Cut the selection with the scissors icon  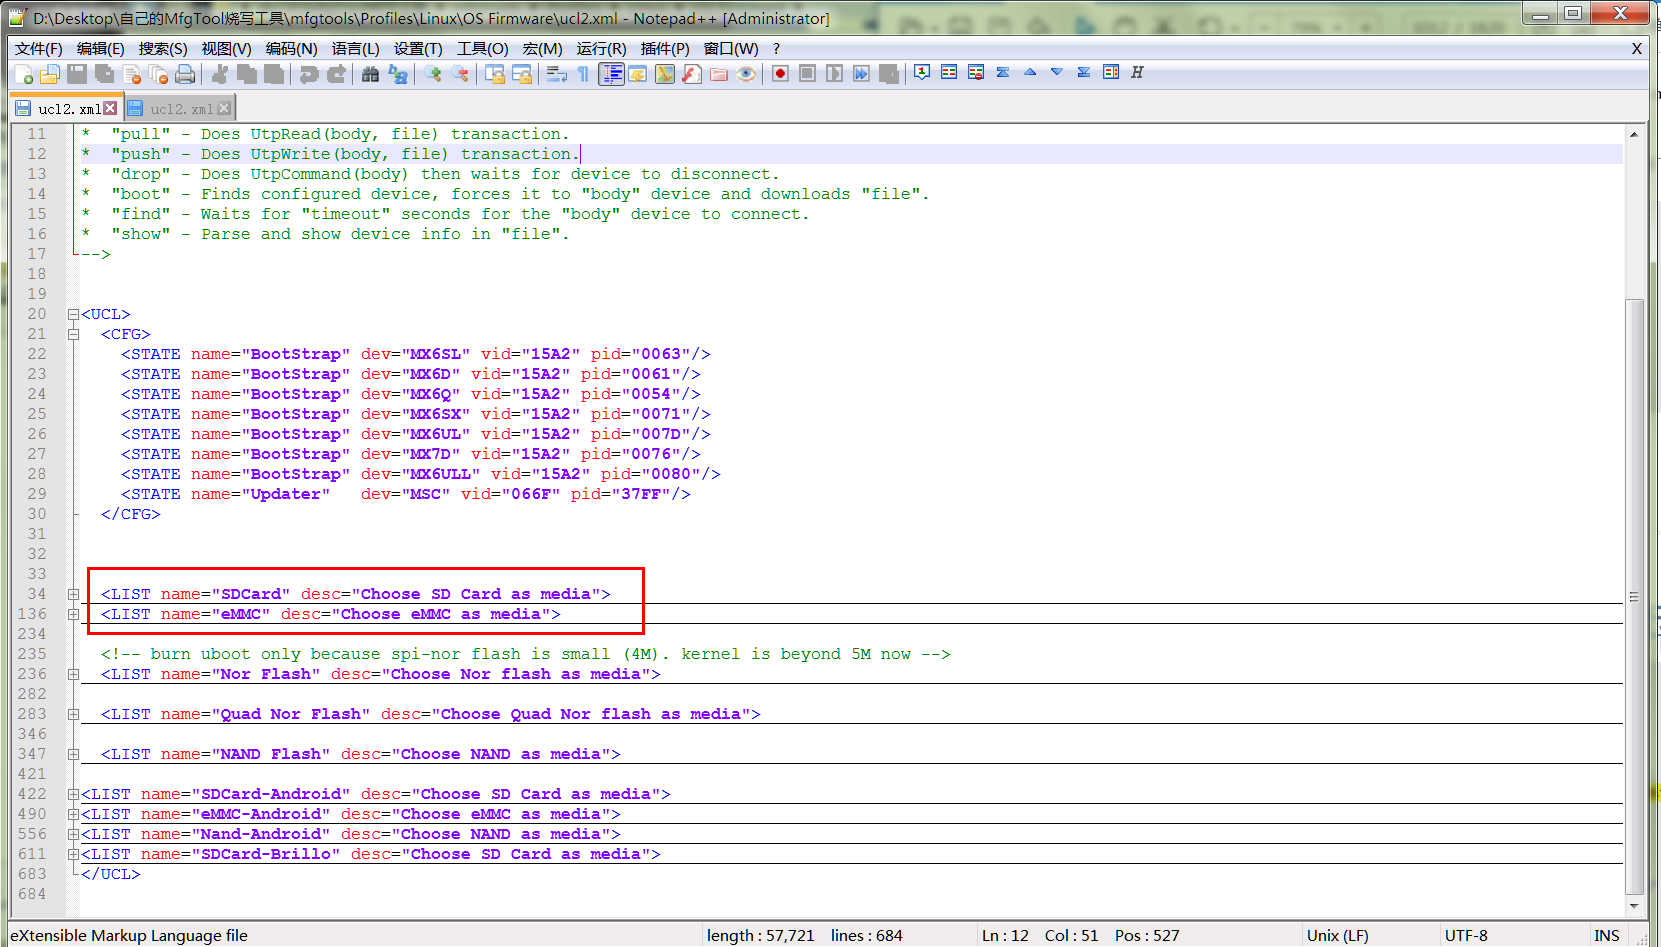pos(220,73)
